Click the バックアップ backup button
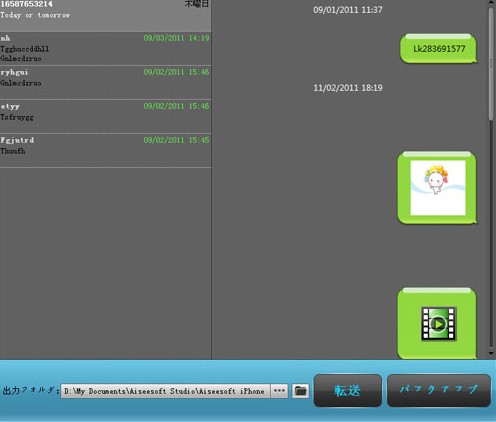 tap(439, 390)
